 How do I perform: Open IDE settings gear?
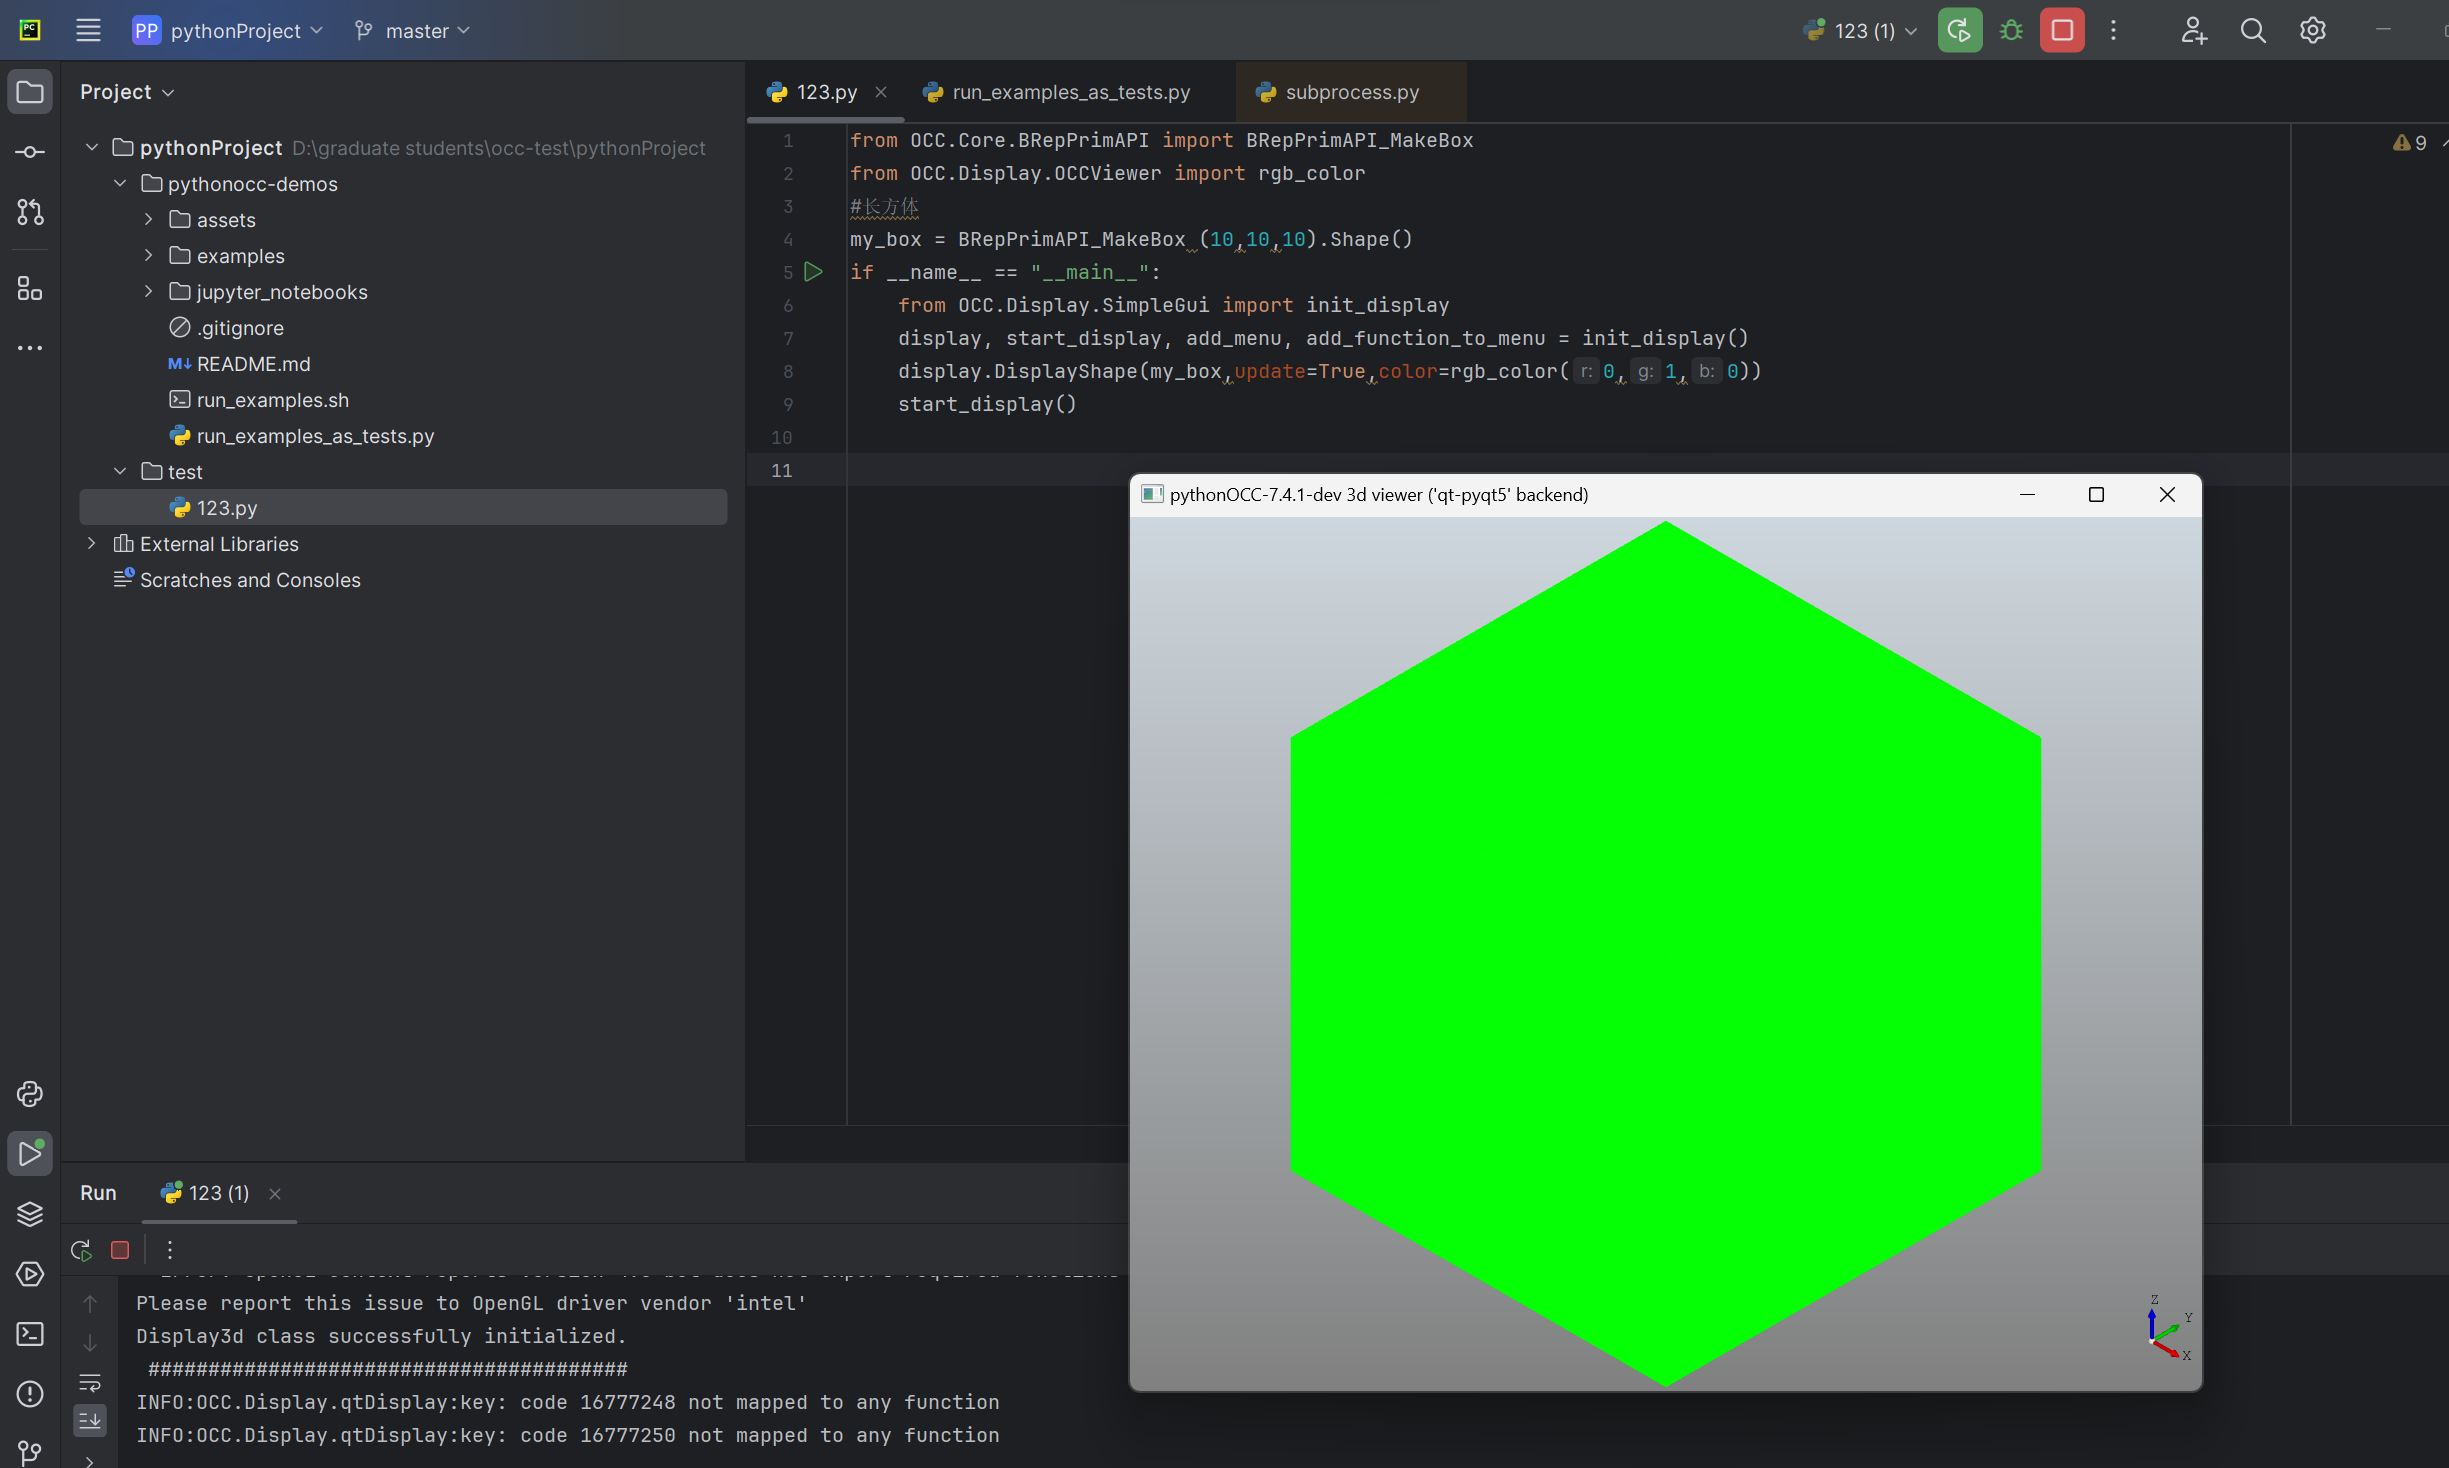click(x=2312, y=30)
